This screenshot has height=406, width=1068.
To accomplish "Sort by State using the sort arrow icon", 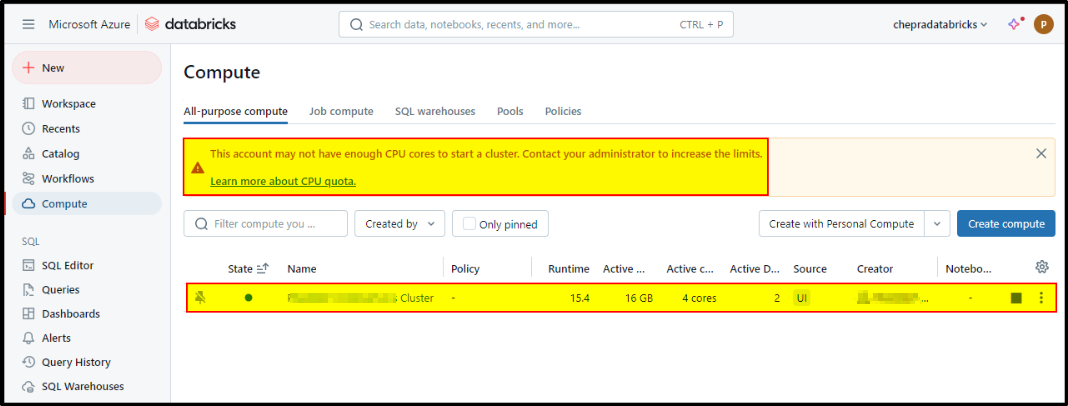I will [x=263, y=269].
